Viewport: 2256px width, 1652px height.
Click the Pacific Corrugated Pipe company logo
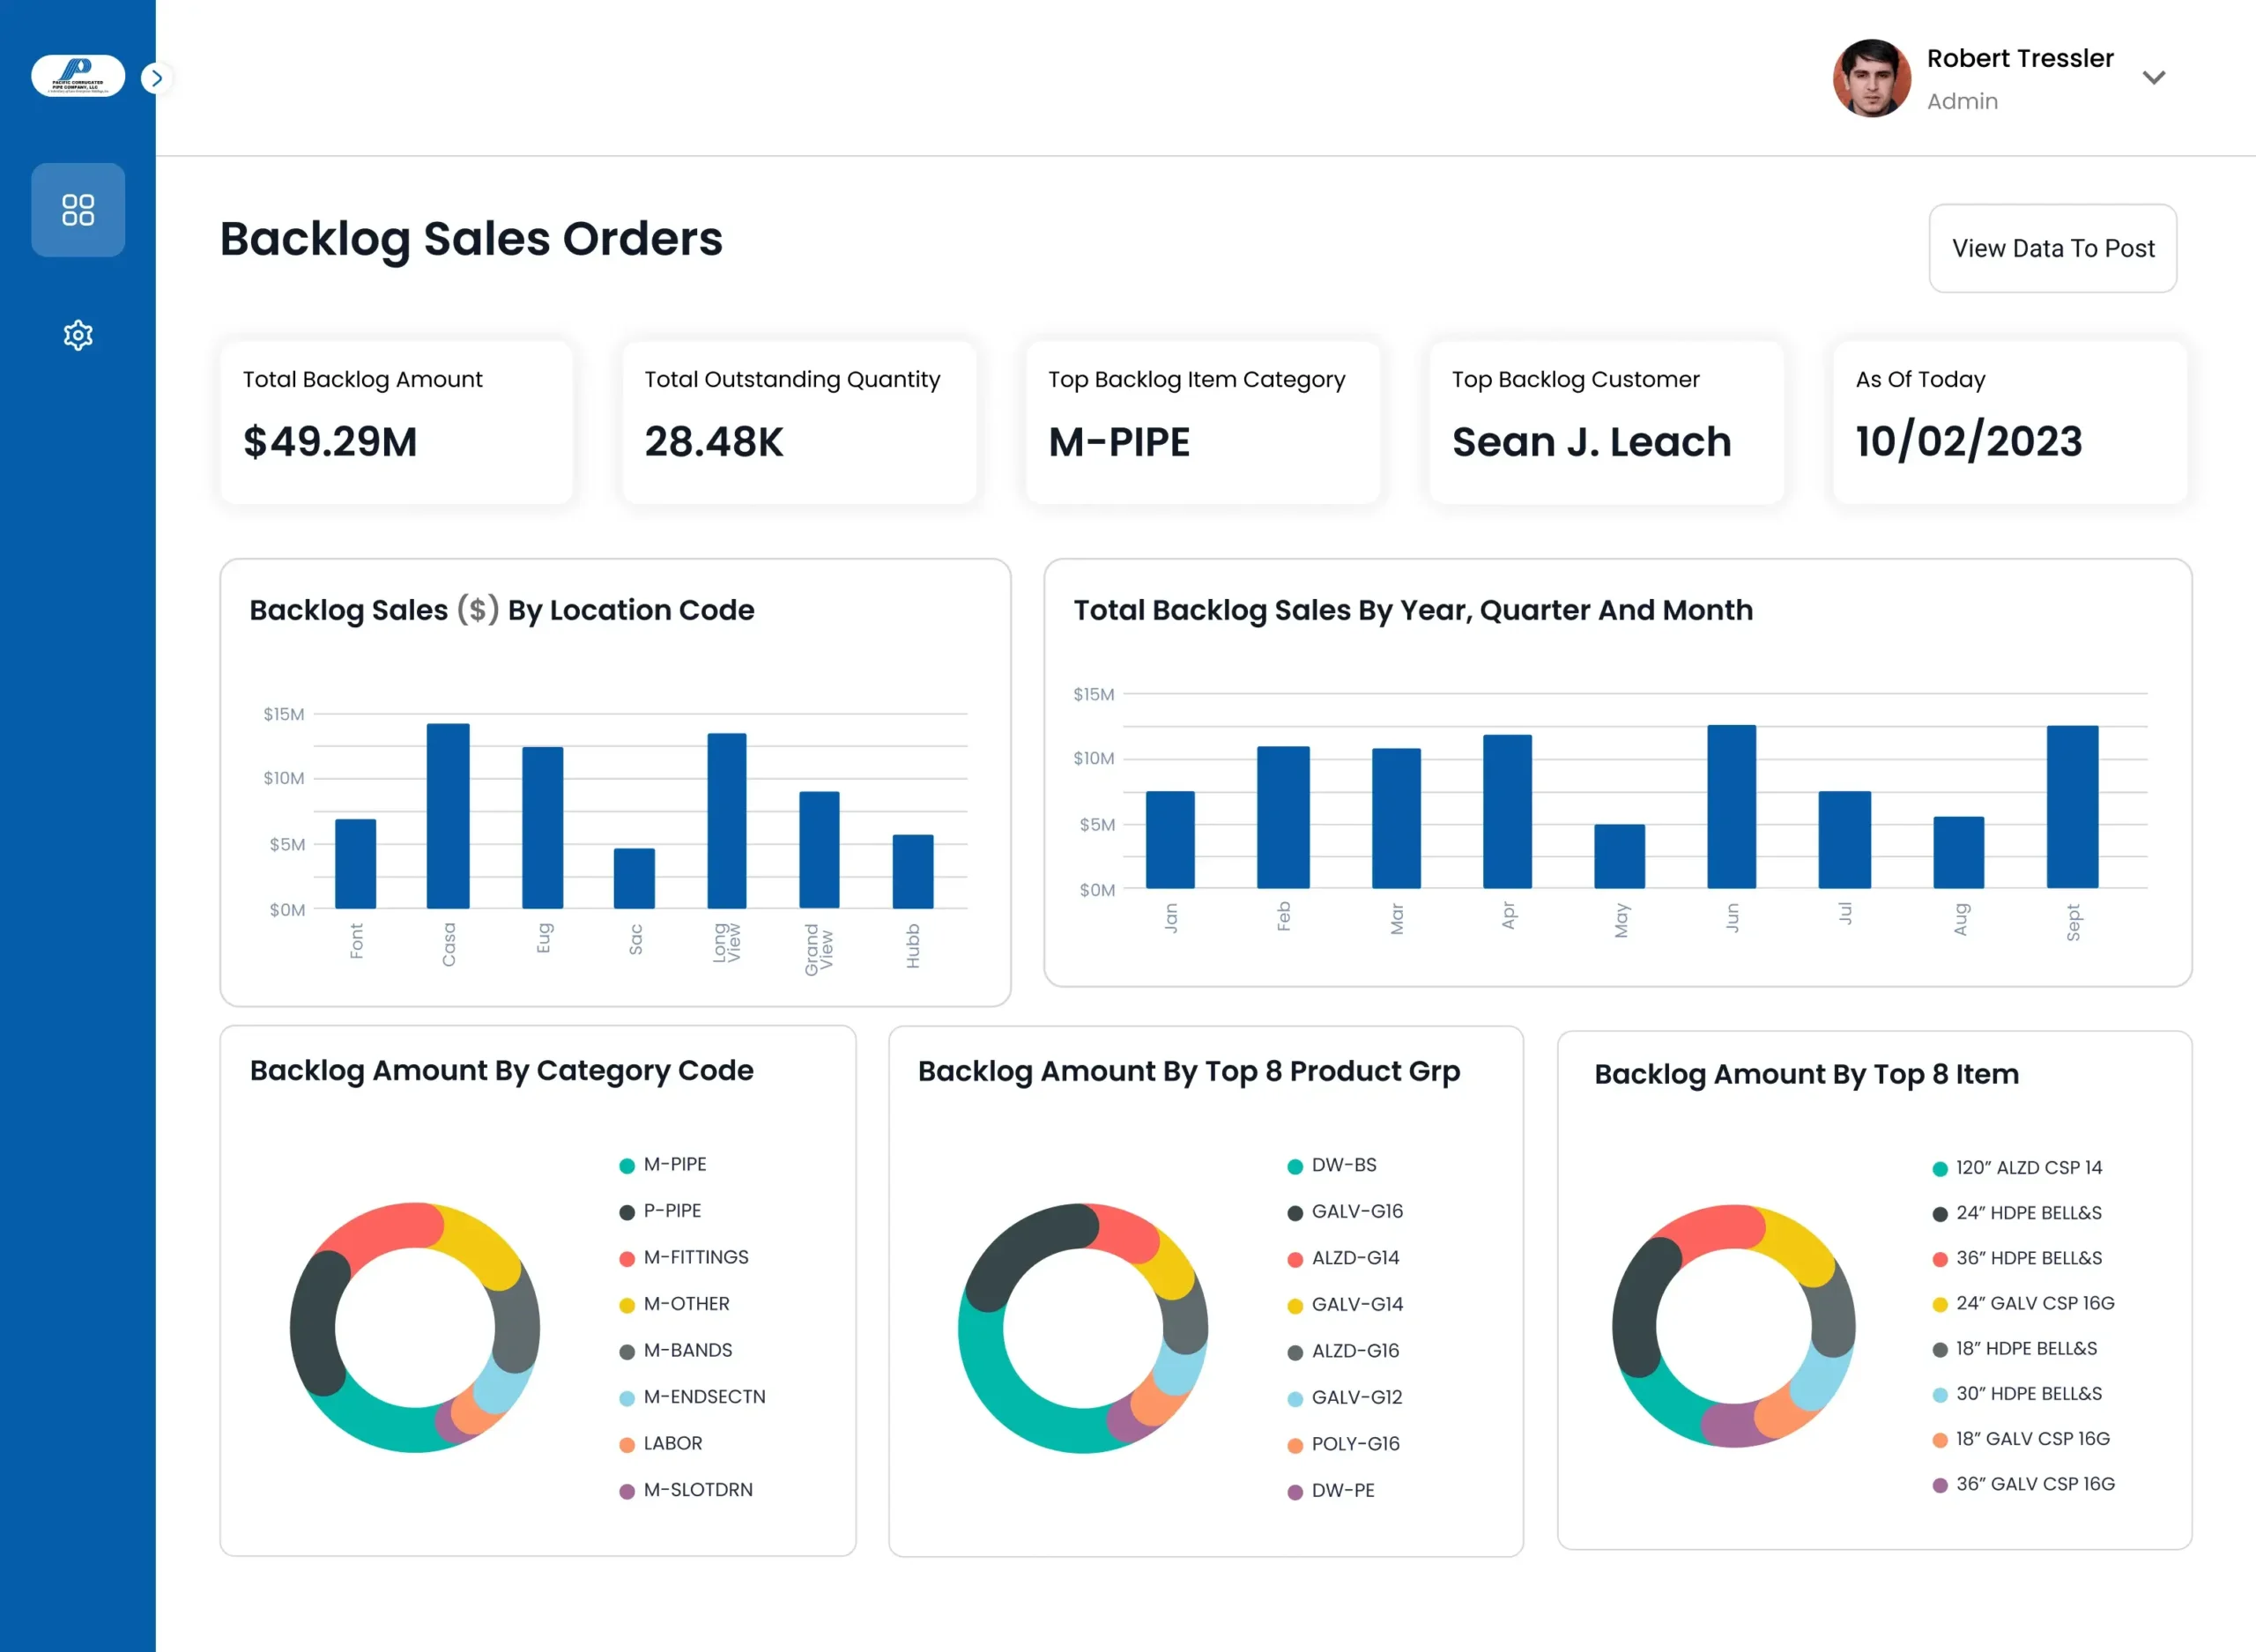(x=78, y=76)
